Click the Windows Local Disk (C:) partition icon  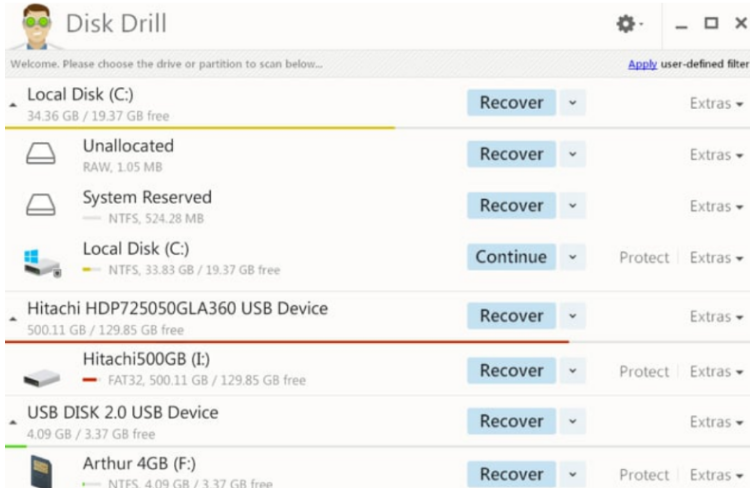pos(42,261)
